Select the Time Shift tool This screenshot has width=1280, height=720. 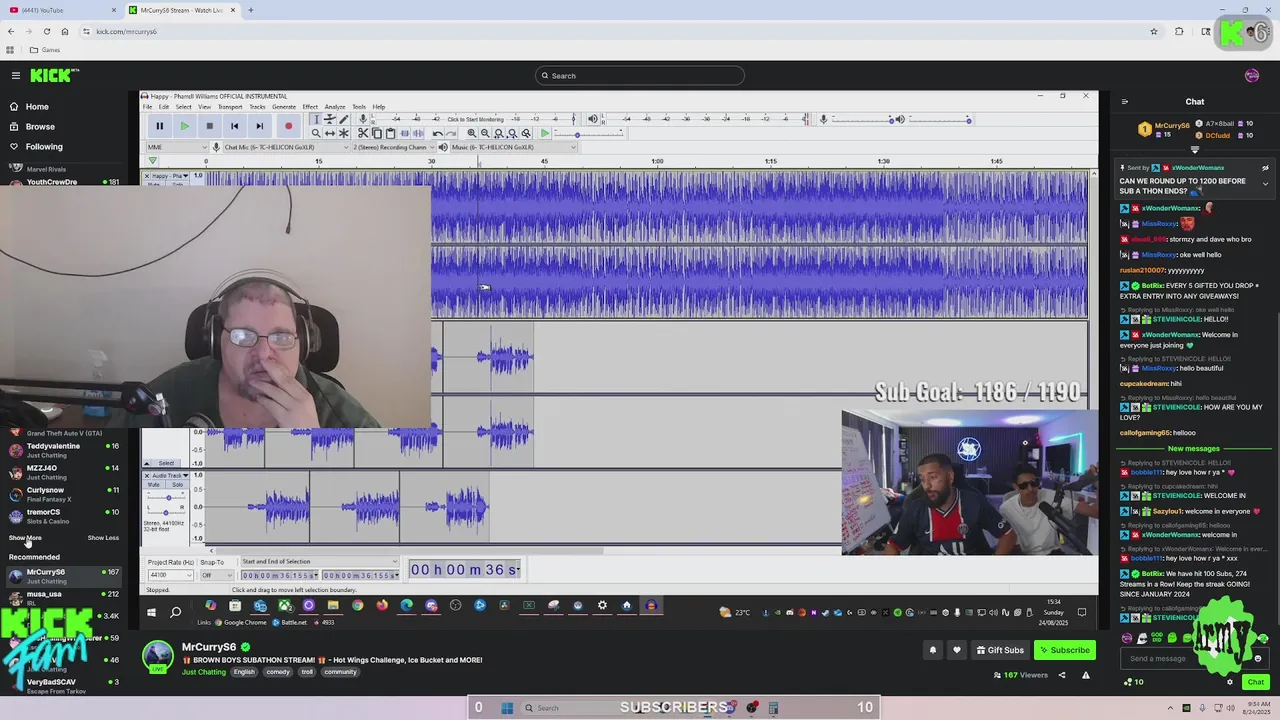click(x=330, y=133)
